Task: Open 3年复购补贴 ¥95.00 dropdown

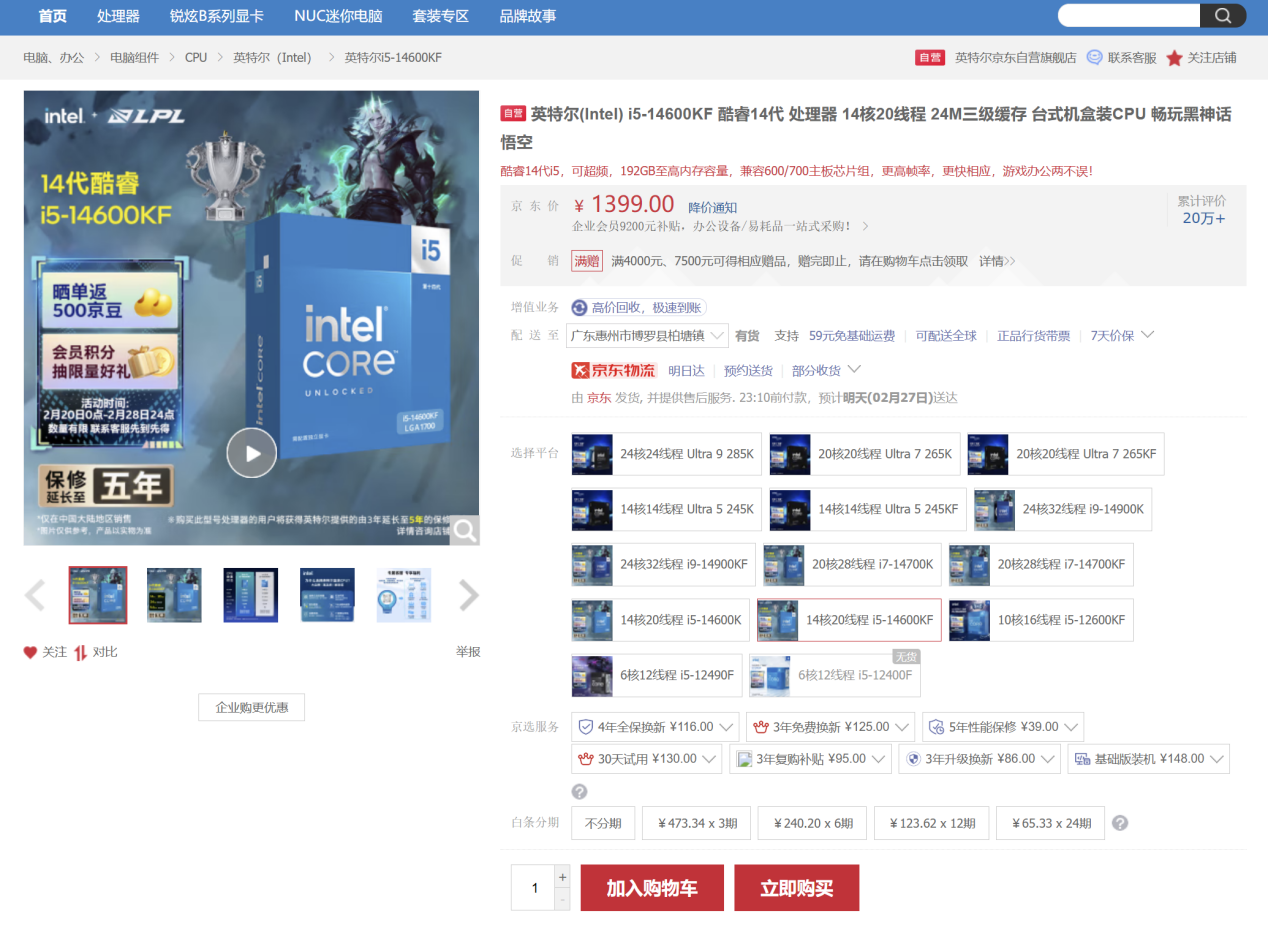Action: (810, 758)
